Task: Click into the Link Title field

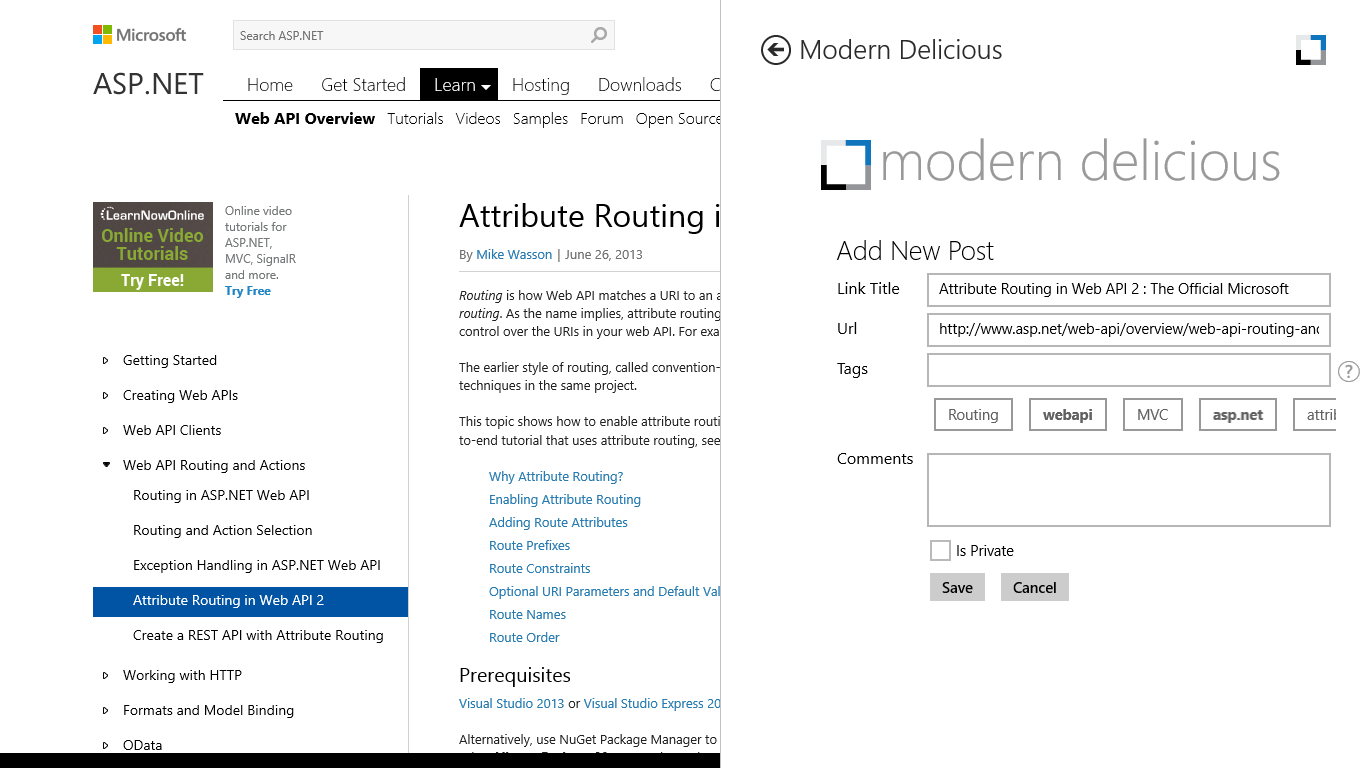Action: pos(1129,289)
